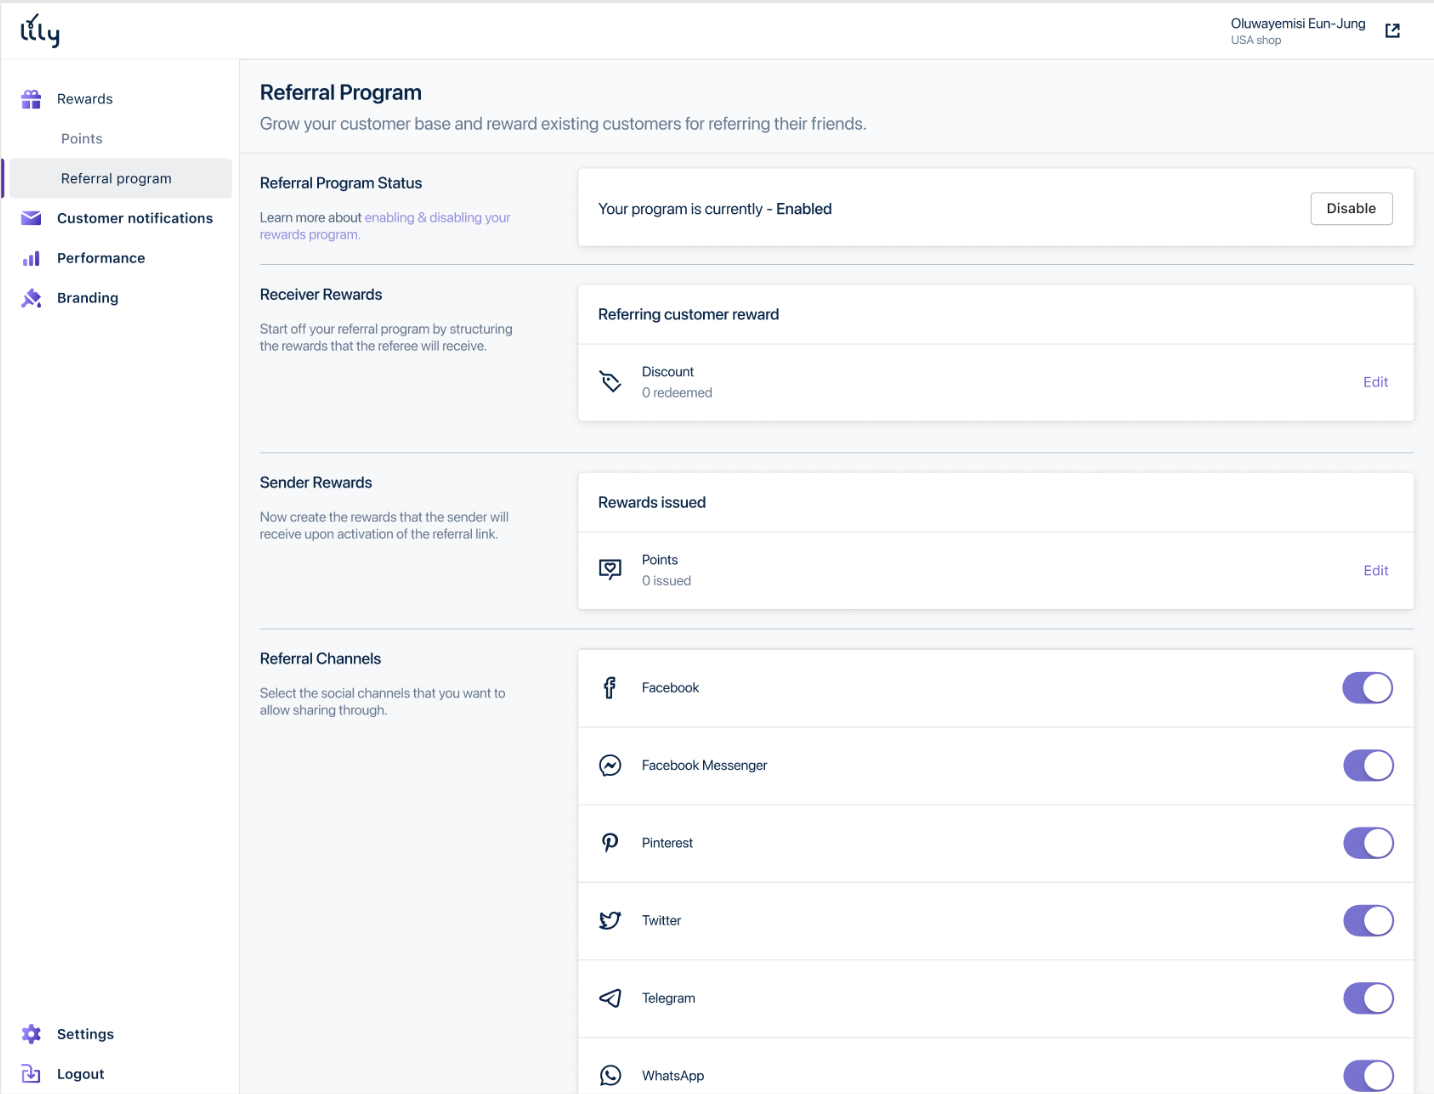Turn off the Facebook sharing toggle
Image resolution: width=1434 pixels, height=1094 pixels.
(x=1367, y=688)
